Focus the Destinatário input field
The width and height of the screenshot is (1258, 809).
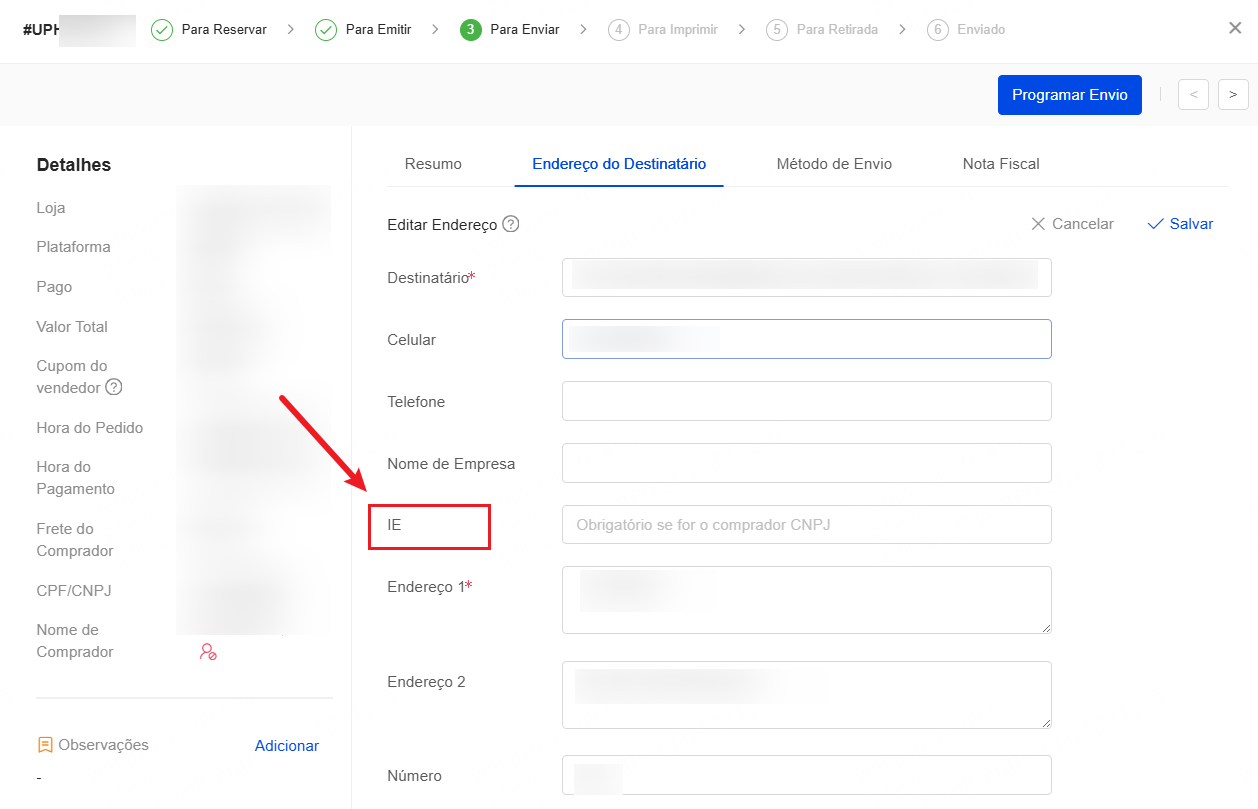(807, 277)
